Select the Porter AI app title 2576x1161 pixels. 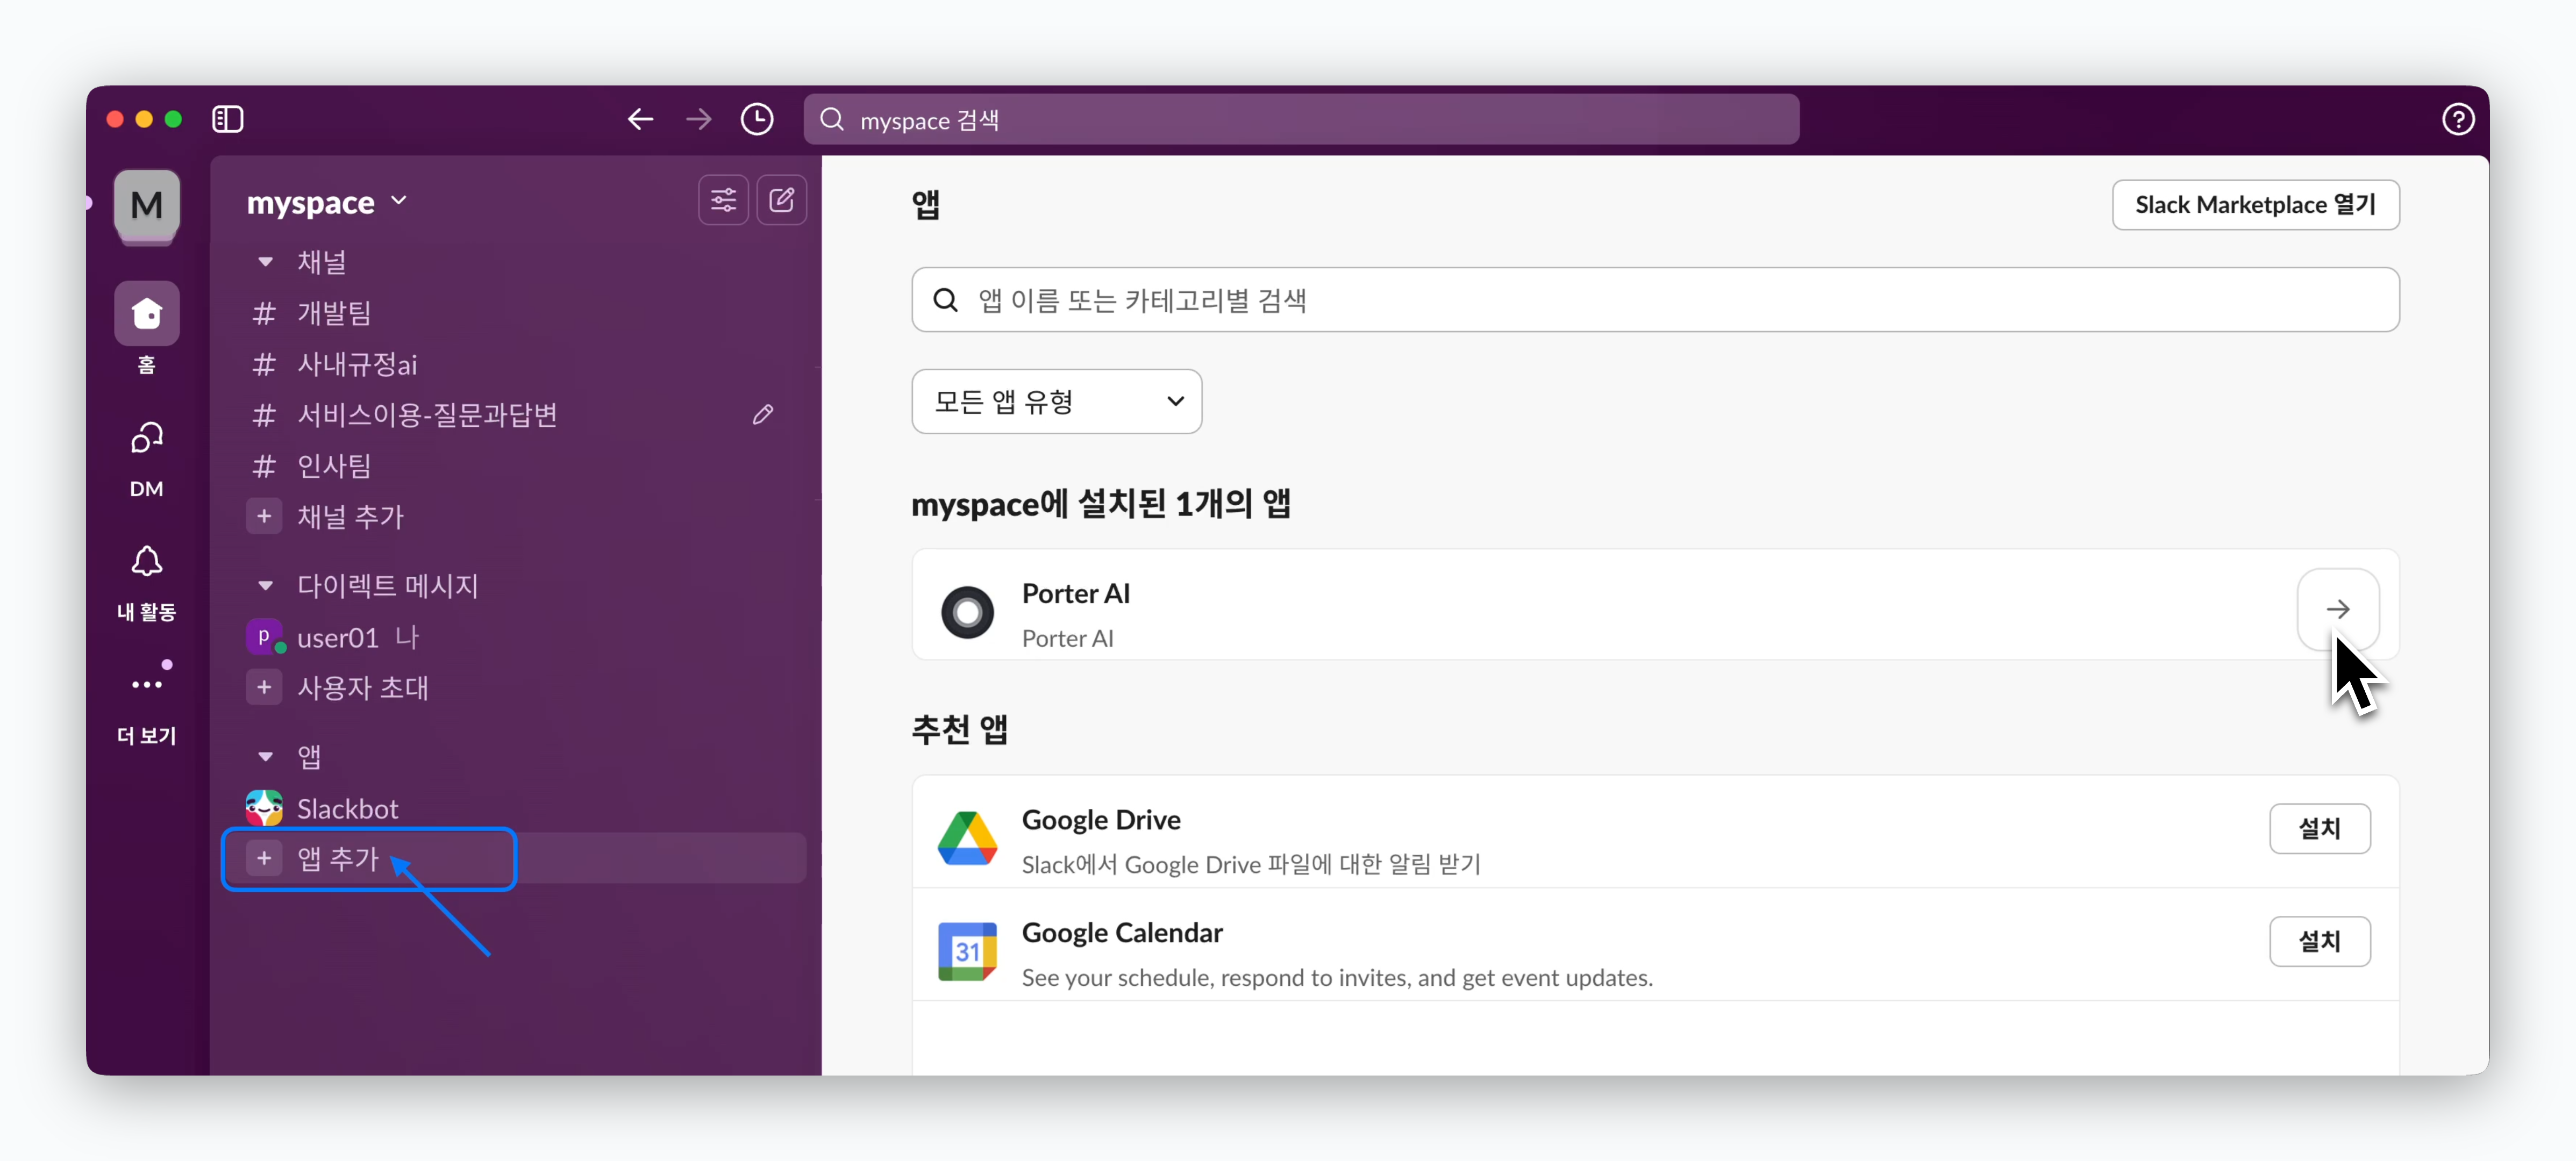1075,593
